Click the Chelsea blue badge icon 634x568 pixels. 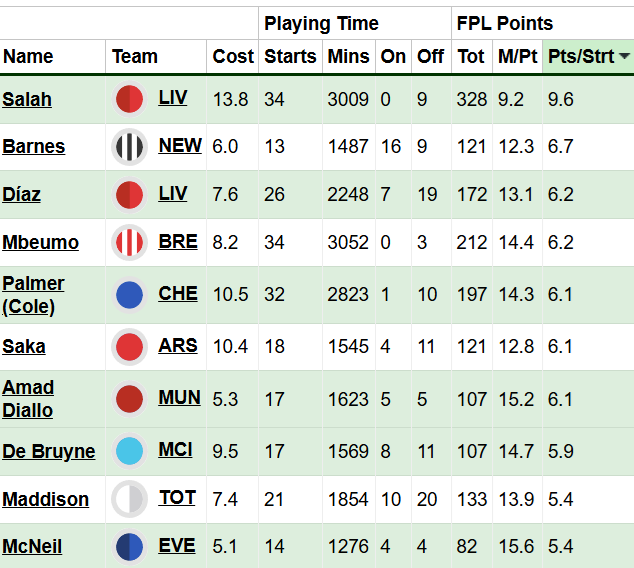pyautogui.click(x=130, y=295)
